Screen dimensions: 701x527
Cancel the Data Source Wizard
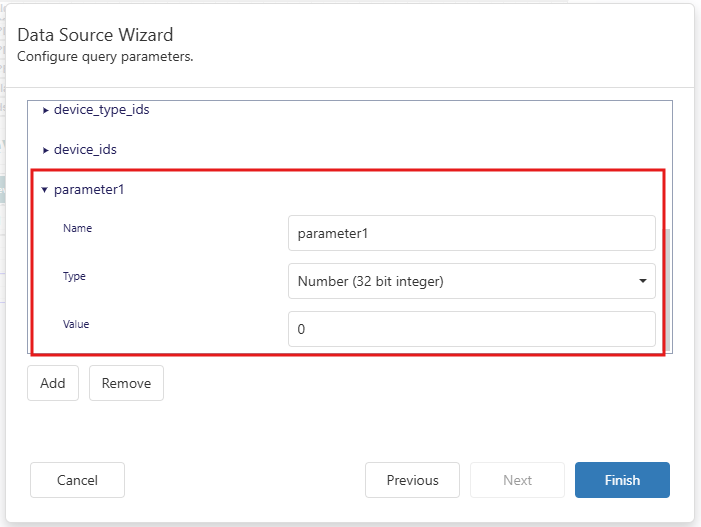[x=77, y=480]
